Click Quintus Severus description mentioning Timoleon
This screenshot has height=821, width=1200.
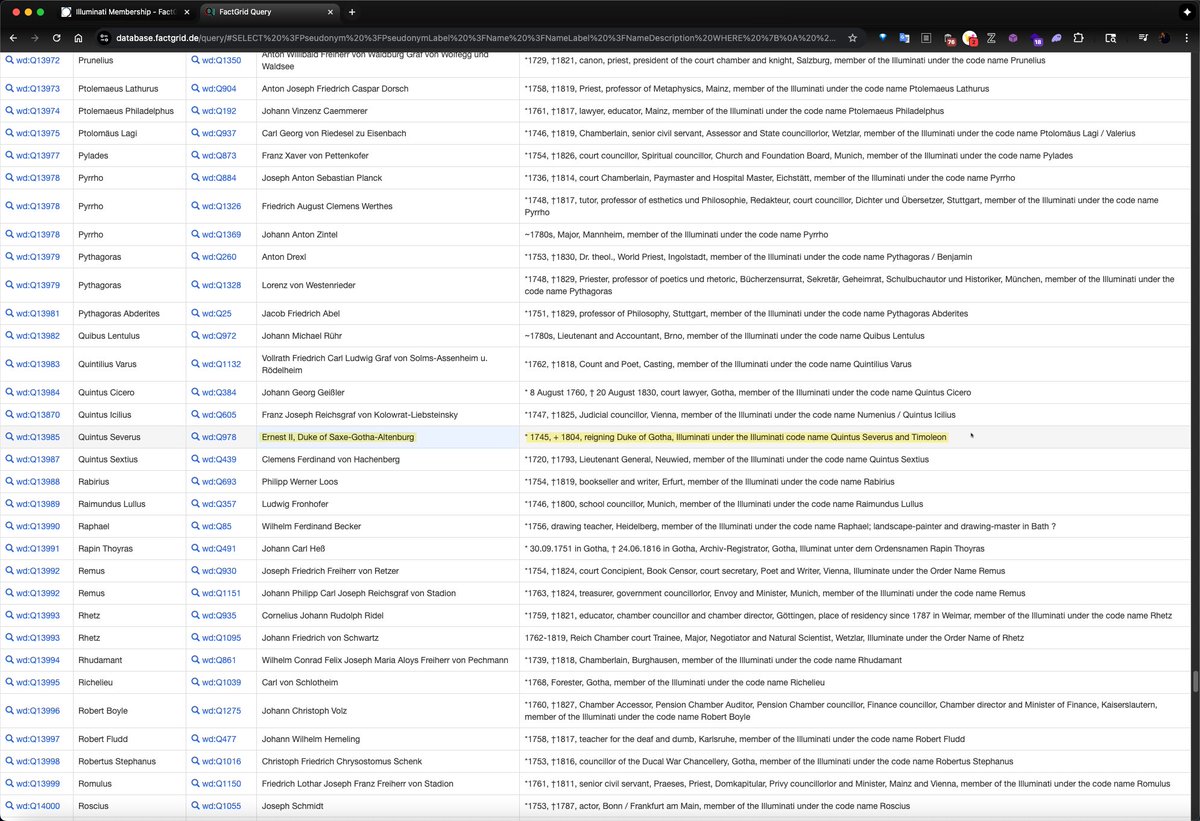point(735,437)
